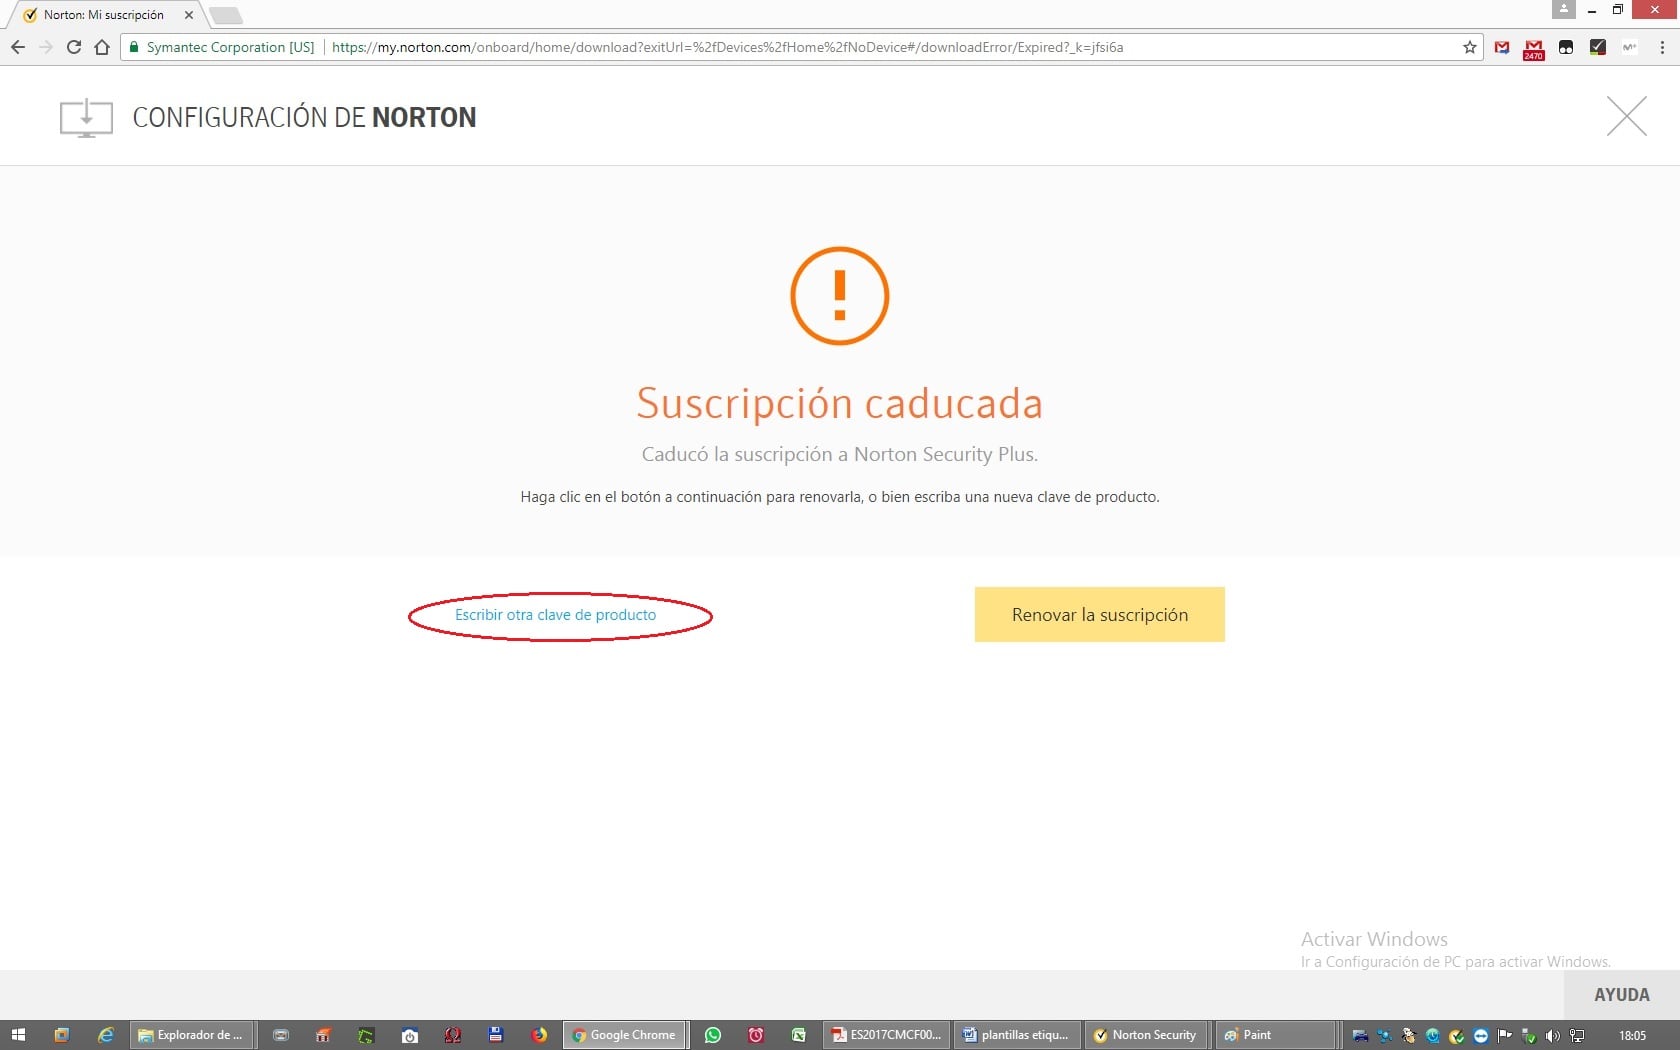Close the Norton: Mi suscripción tab
This screenshot has width=1680, height=1050.
pyautogui.click(x=189, y=15)
